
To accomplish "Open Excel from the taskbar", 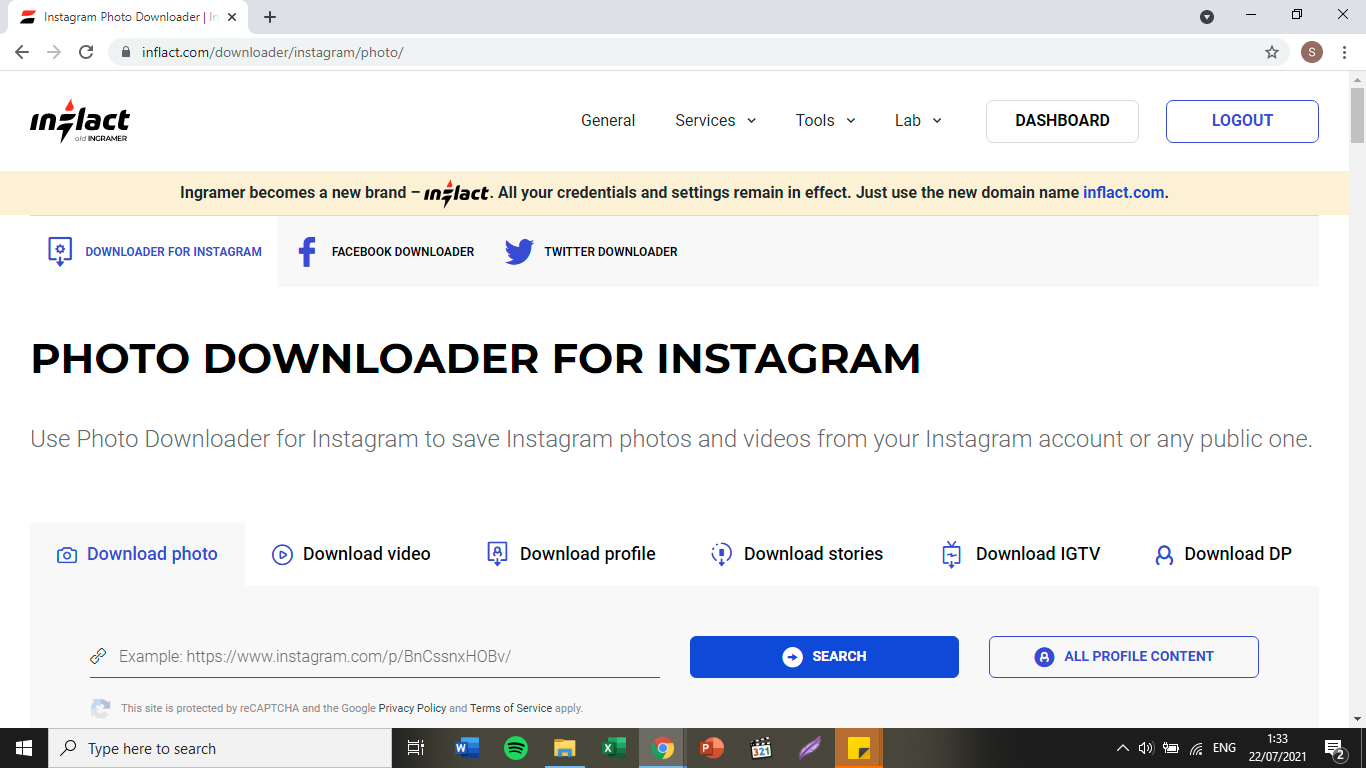I will click(614, 748).
